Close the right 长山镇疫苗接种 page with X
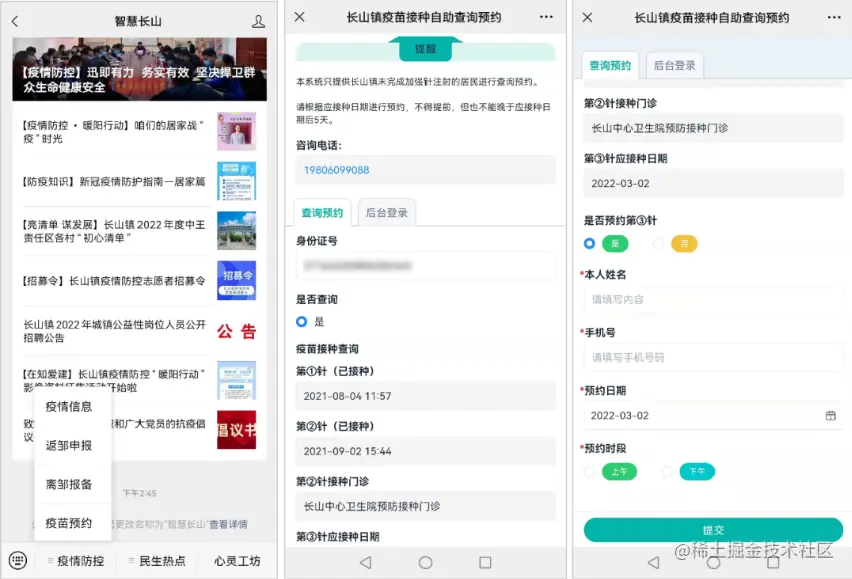852x579 pixels. tap(587, 17)
